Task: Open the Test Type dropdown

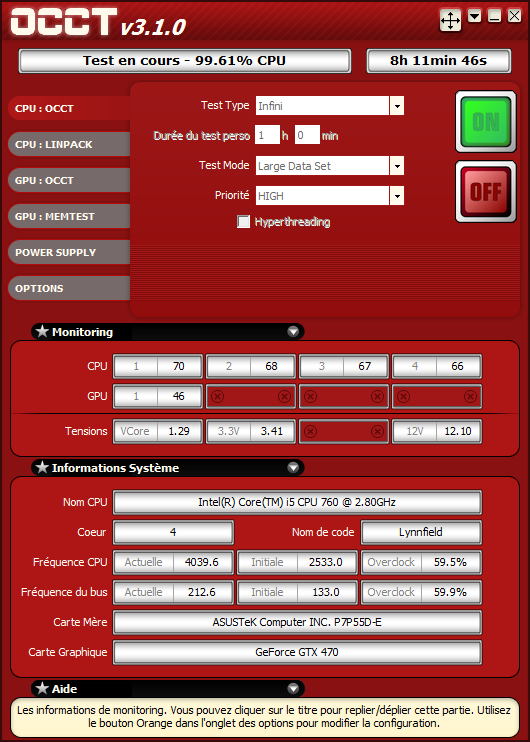Action: pos(397,106)
